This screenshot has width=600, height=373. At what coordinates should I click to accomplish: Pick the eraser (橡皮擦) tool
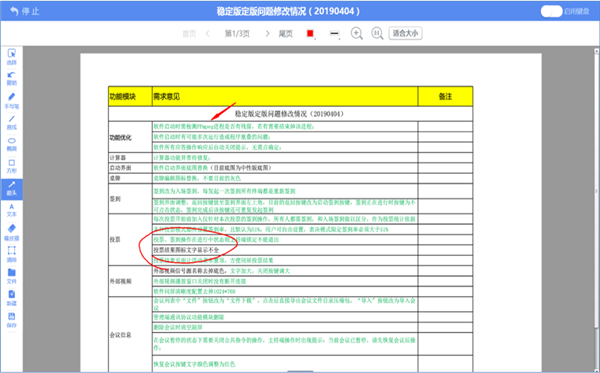pos(11,232)
